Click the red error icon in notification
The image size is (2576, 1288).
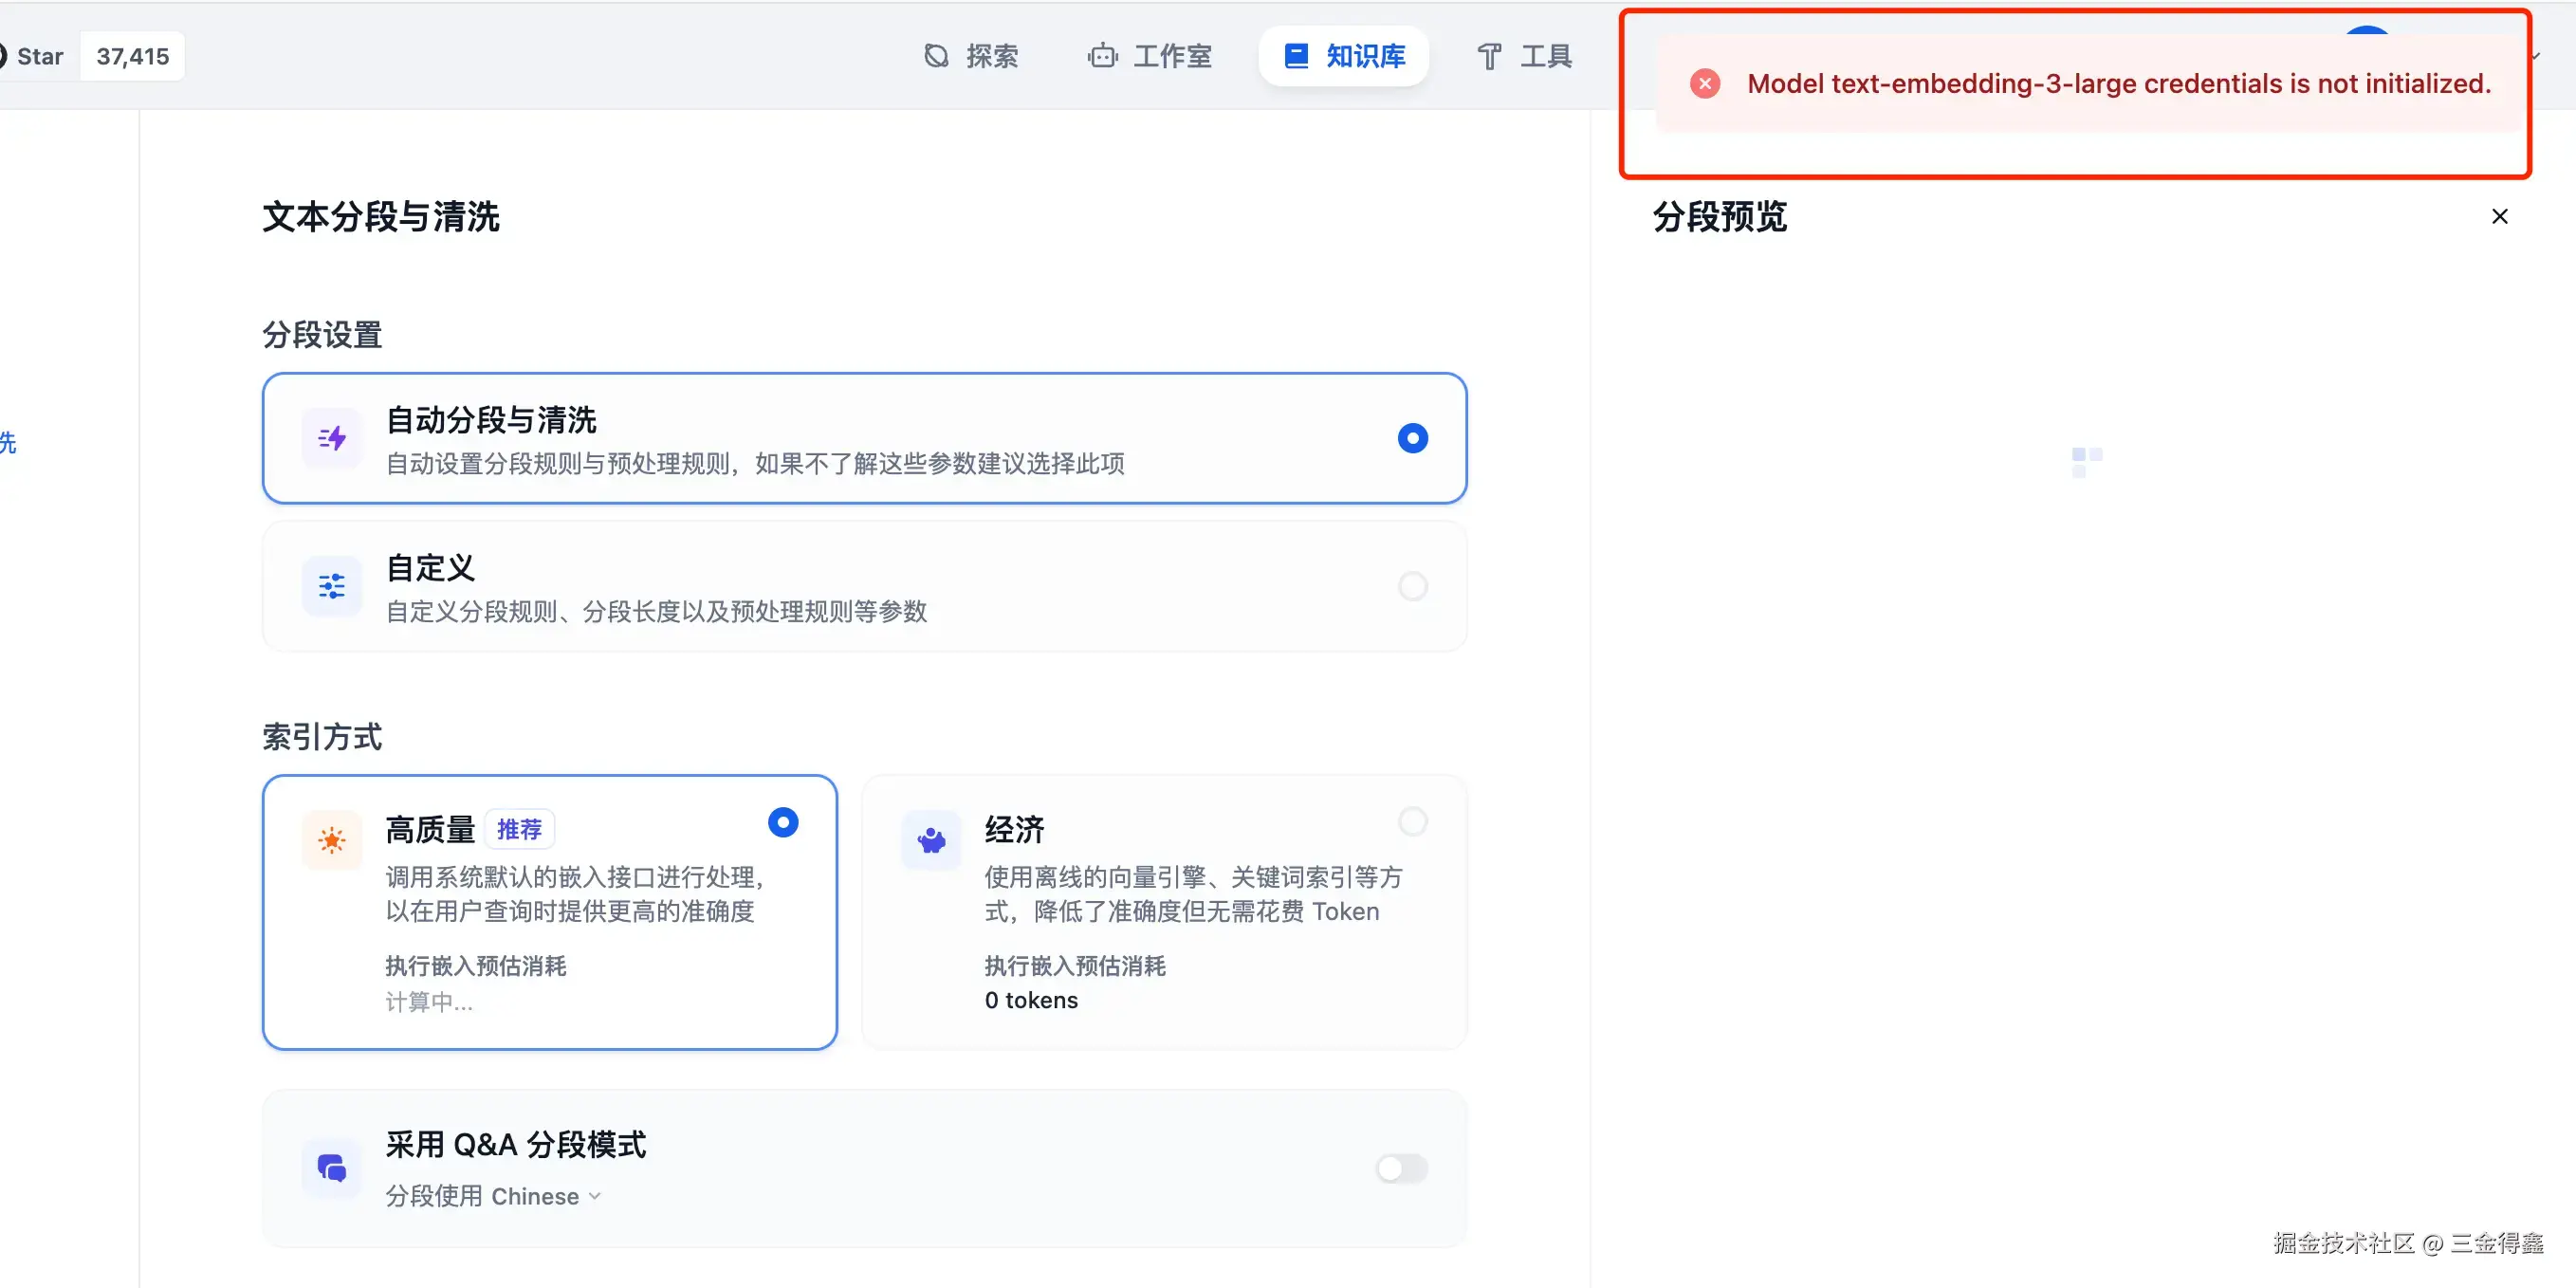1705,84
